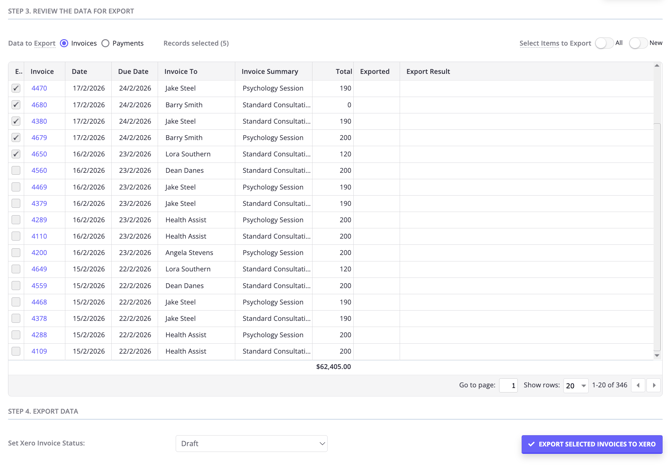The width and height of the screenshot is (670, 467).
Task: Open the Show rows dropdown
Action: tap(575, 385)
